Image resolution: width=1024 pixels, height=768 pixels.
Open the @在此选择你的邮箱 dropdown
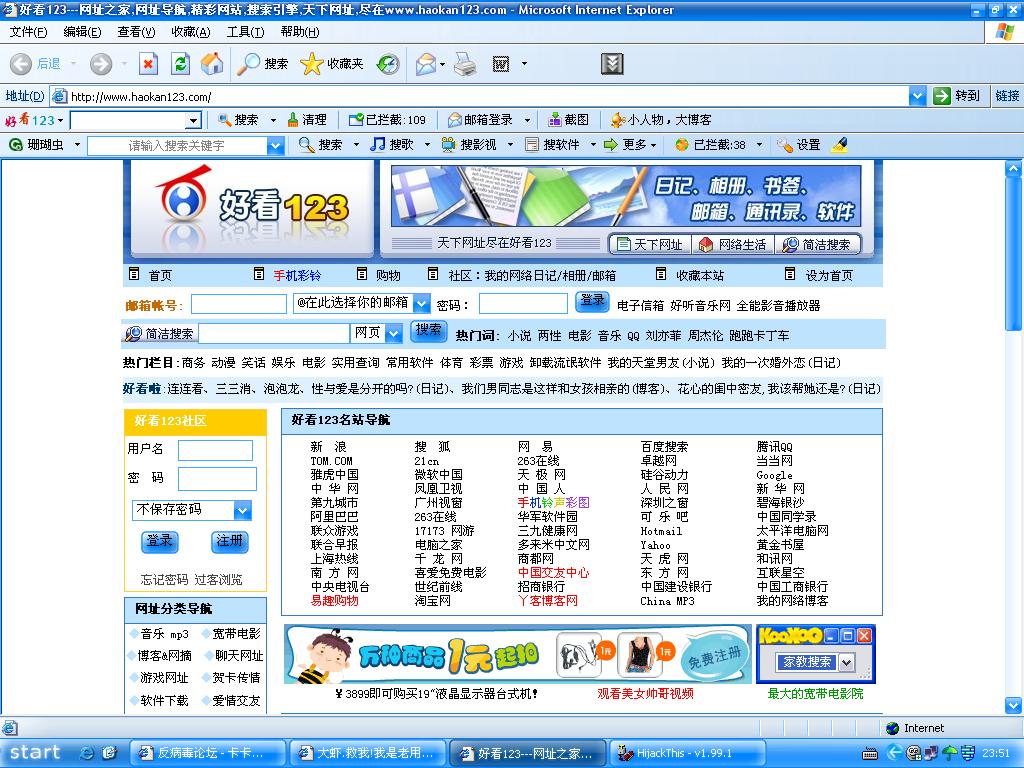(422, 303)
